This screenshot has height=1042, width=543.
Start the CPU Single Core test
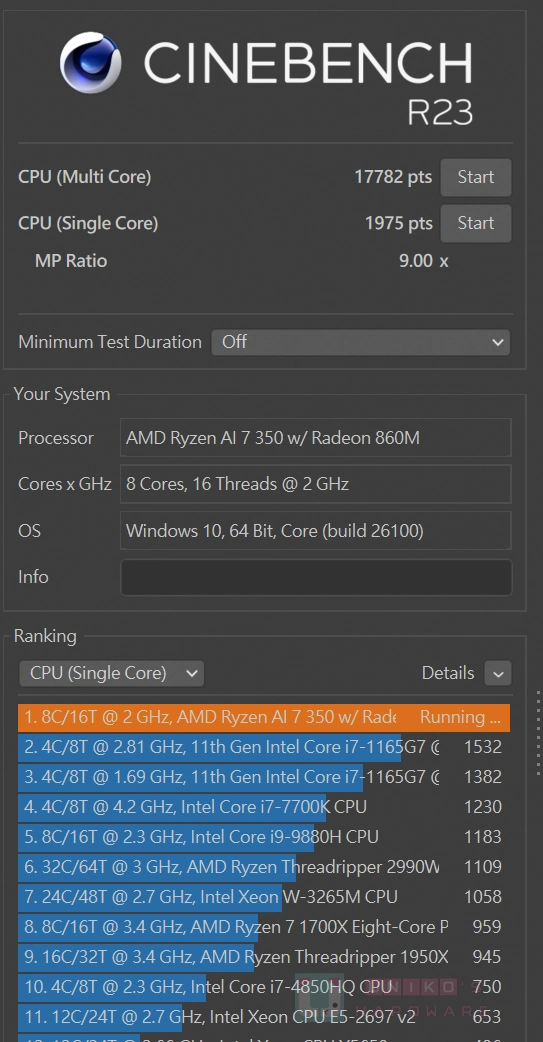(476, 223)
